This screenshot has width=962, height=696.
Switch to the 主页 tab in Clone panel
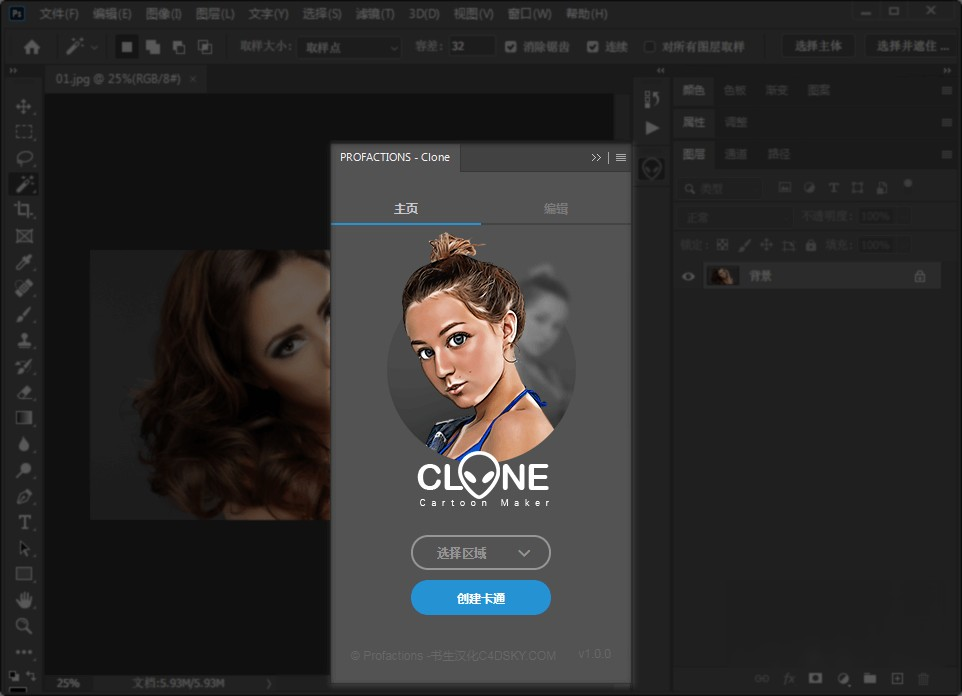[x=406, y=209]
